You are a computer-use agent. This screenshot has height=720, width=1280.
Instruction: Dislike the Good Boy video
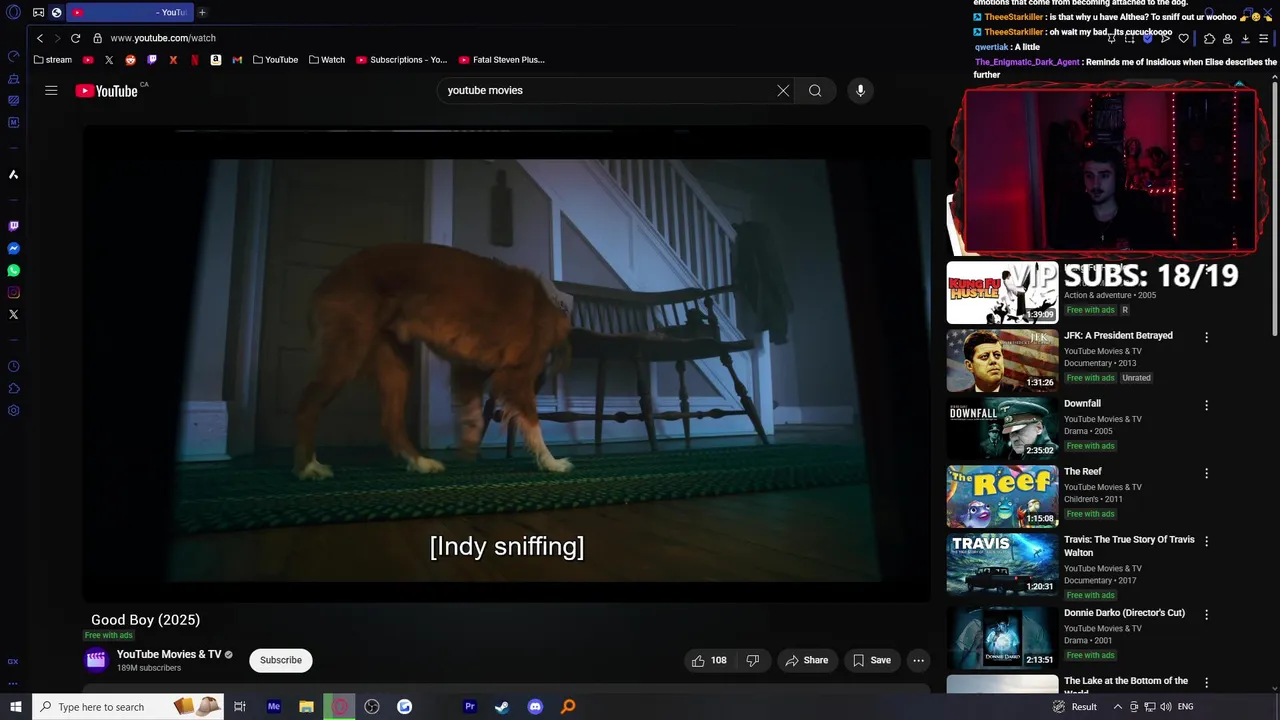coord(753,660)
